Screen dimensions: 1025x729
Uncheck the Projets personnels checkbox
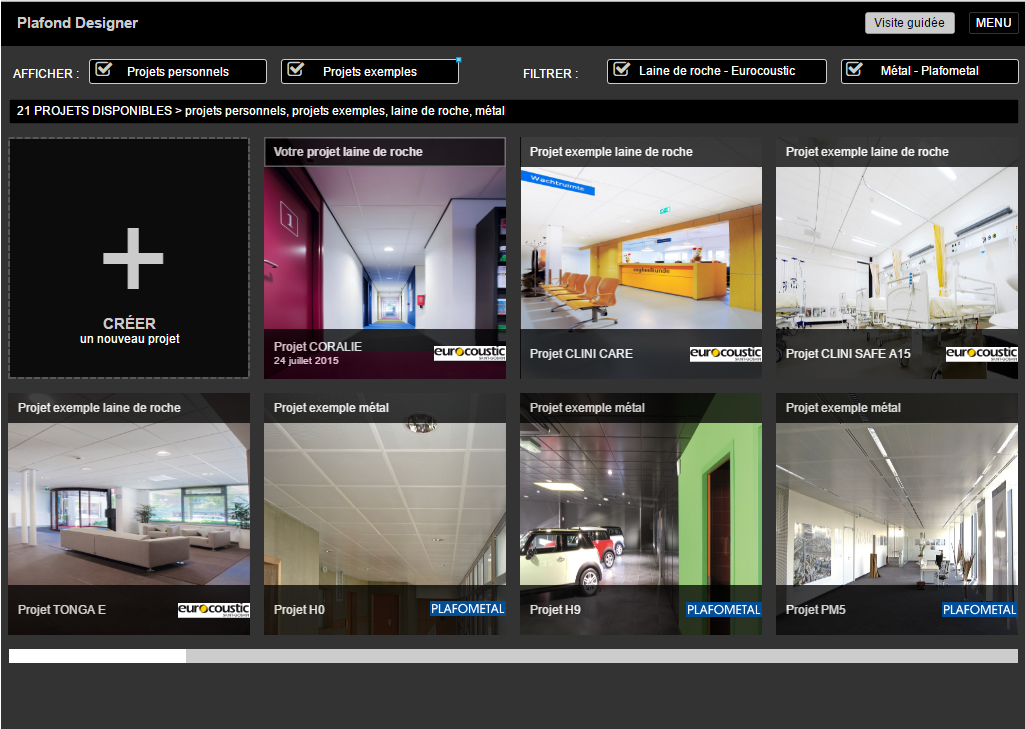[103, 71]
